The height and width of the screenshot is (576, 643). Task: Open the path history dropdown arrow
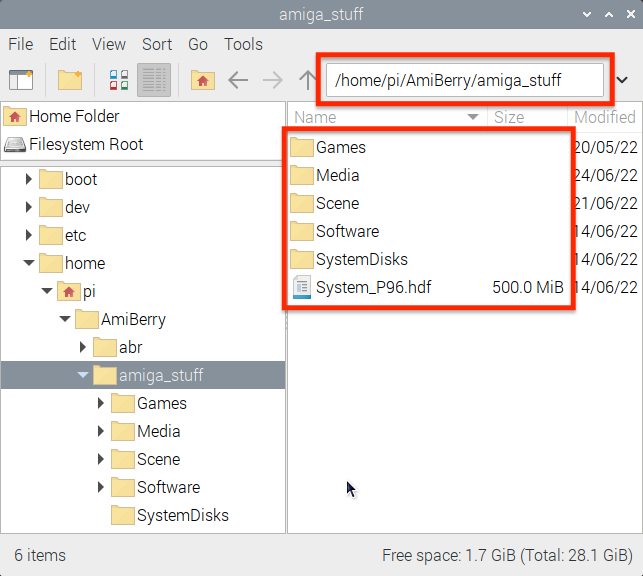(622, 80)
